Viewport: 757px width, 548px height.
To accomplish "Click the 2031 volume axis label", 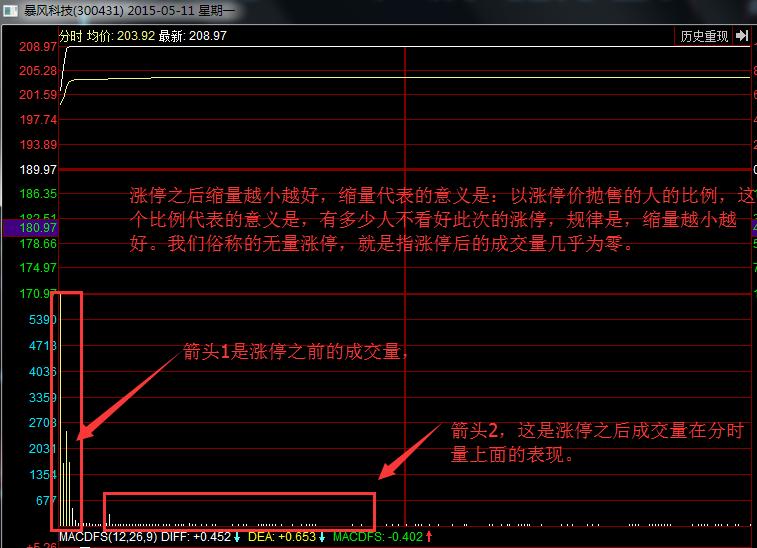I will click(x=42, y=449).
